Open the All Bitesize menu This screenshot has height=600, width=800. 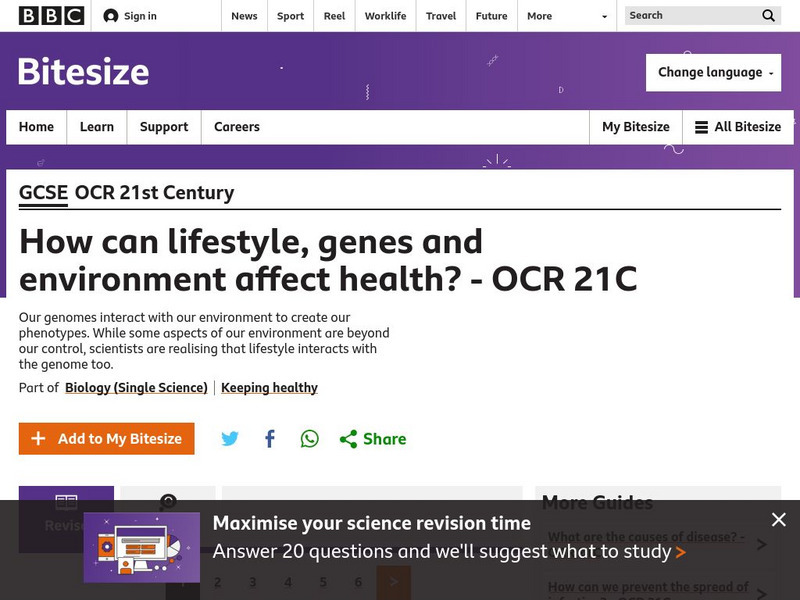[x=738, y=127]
